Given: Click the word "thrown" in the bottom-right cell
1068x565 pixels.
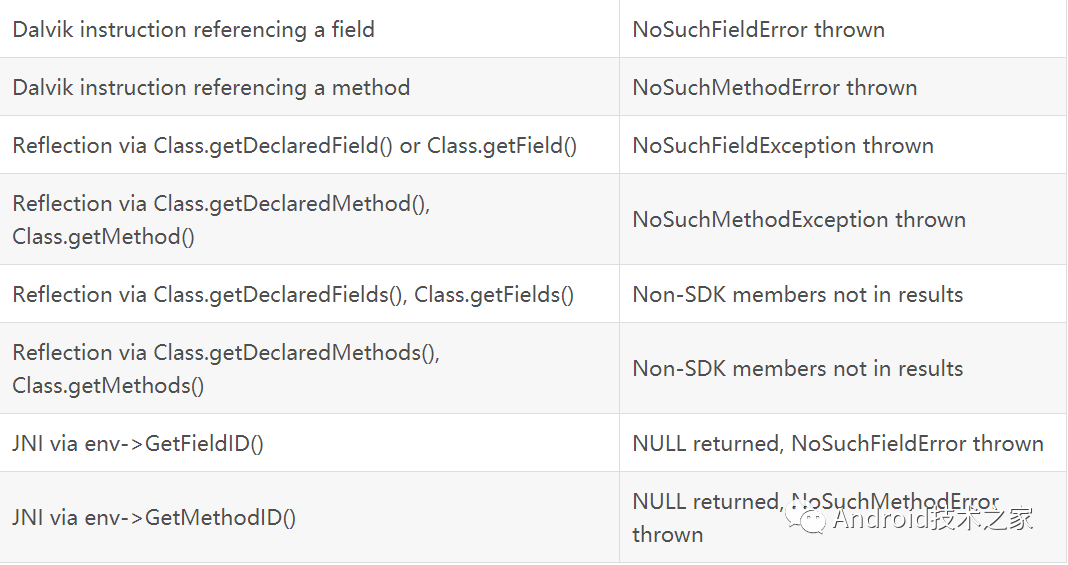Looking at the screenshot, I should point(667,534).
